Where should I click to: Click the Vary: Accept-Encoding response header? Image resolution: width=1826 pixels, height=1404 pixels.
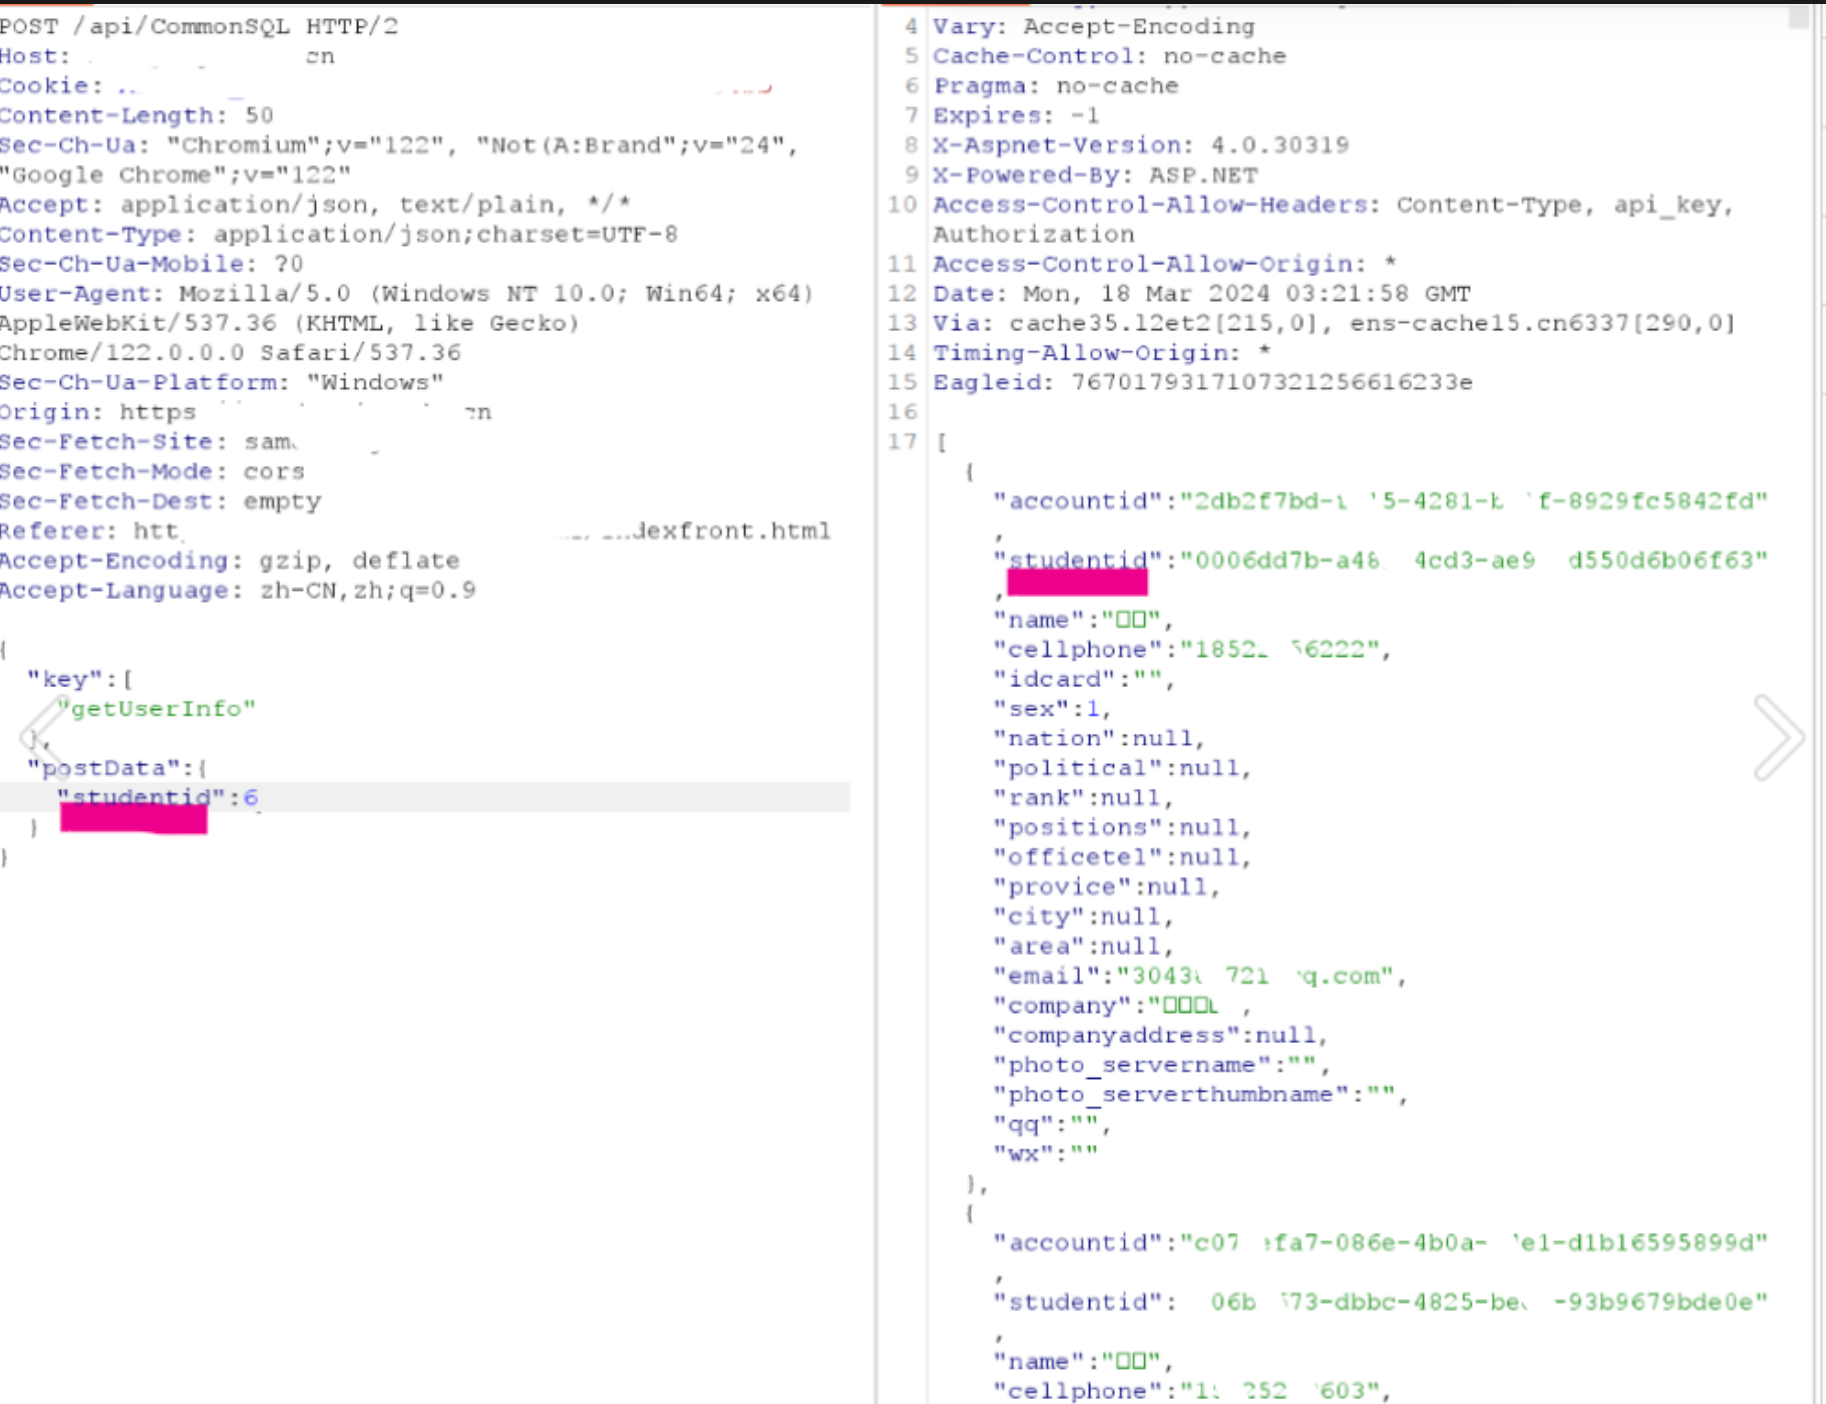[x=1094, y=26]
